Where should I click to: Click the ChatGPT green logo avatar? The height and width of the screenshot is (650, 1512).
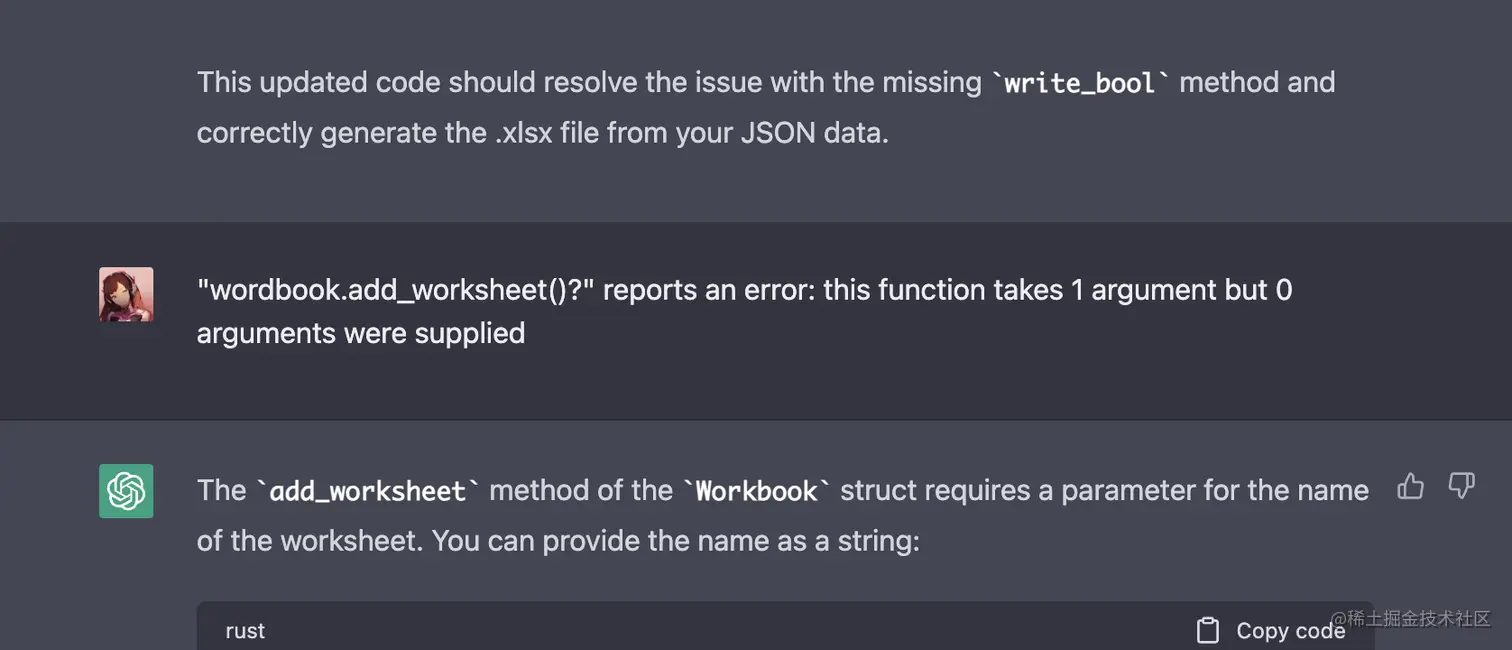tap(126, 491)
